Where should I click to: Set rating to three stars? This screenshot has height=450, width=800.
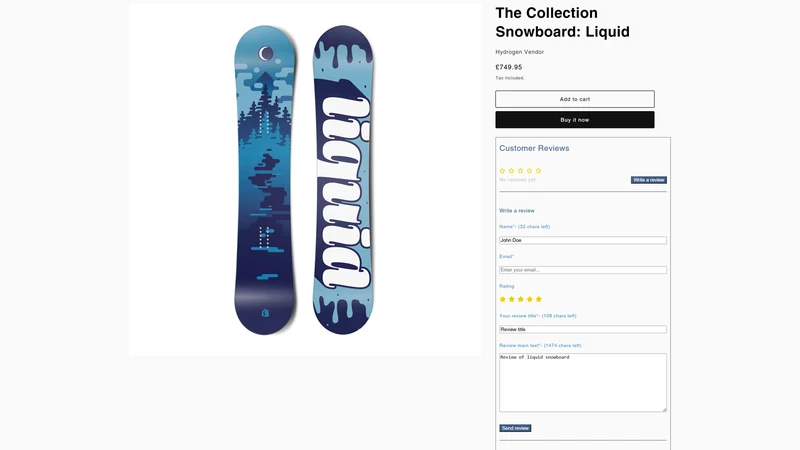click(x=520, y=299)
